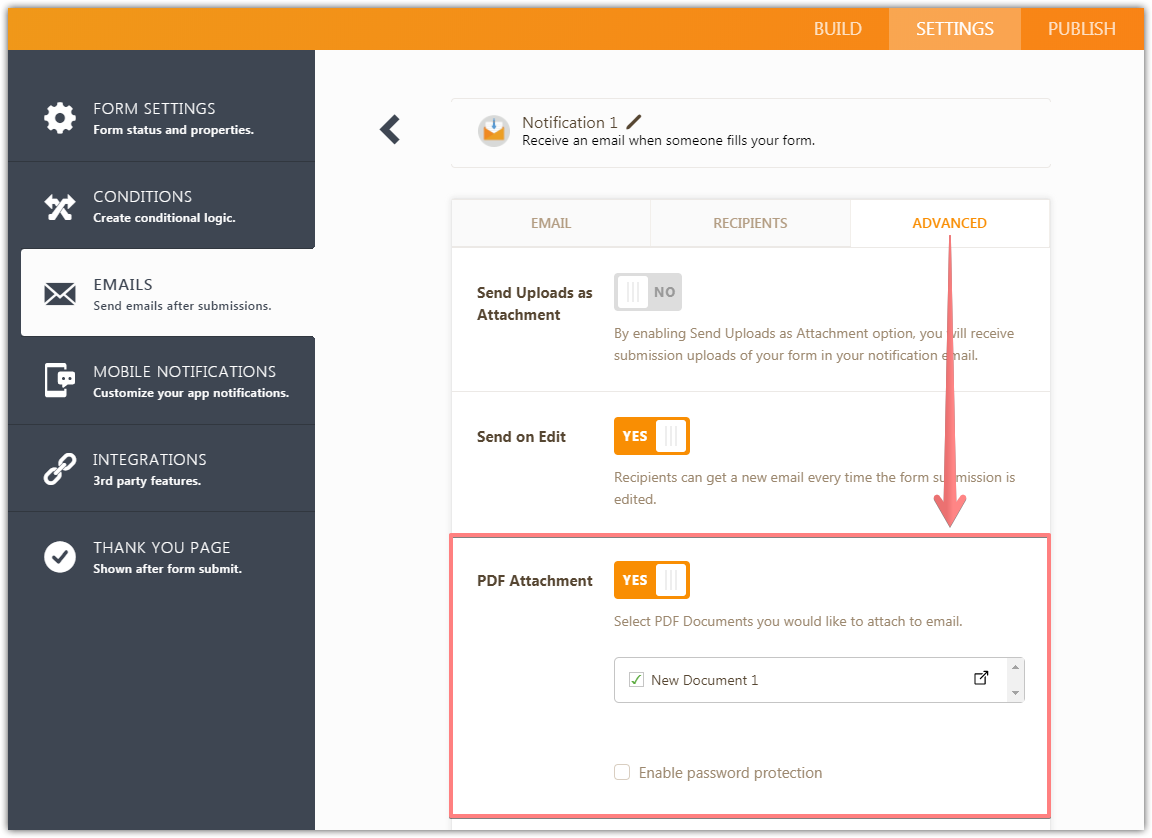Image resolution: width=1152 pixels, height=838 pixels.
Task: Enable Send Uploads as Attachment
Action: click(648, 292)
